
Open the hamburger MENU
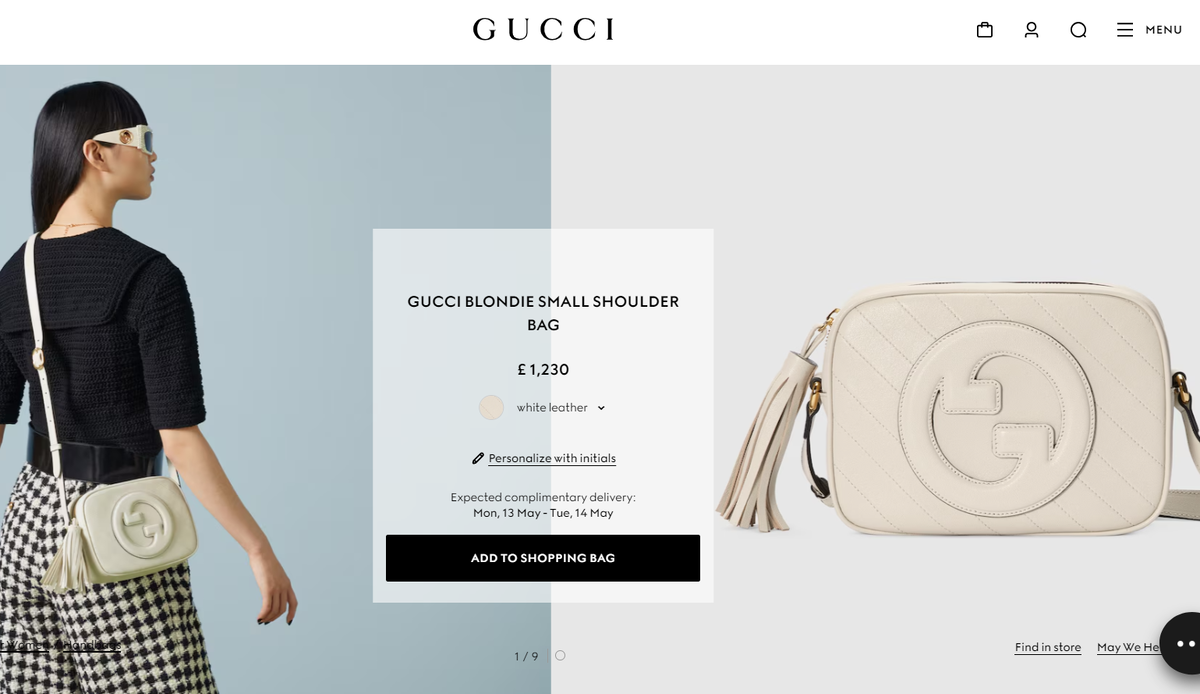coord(1150,30)
